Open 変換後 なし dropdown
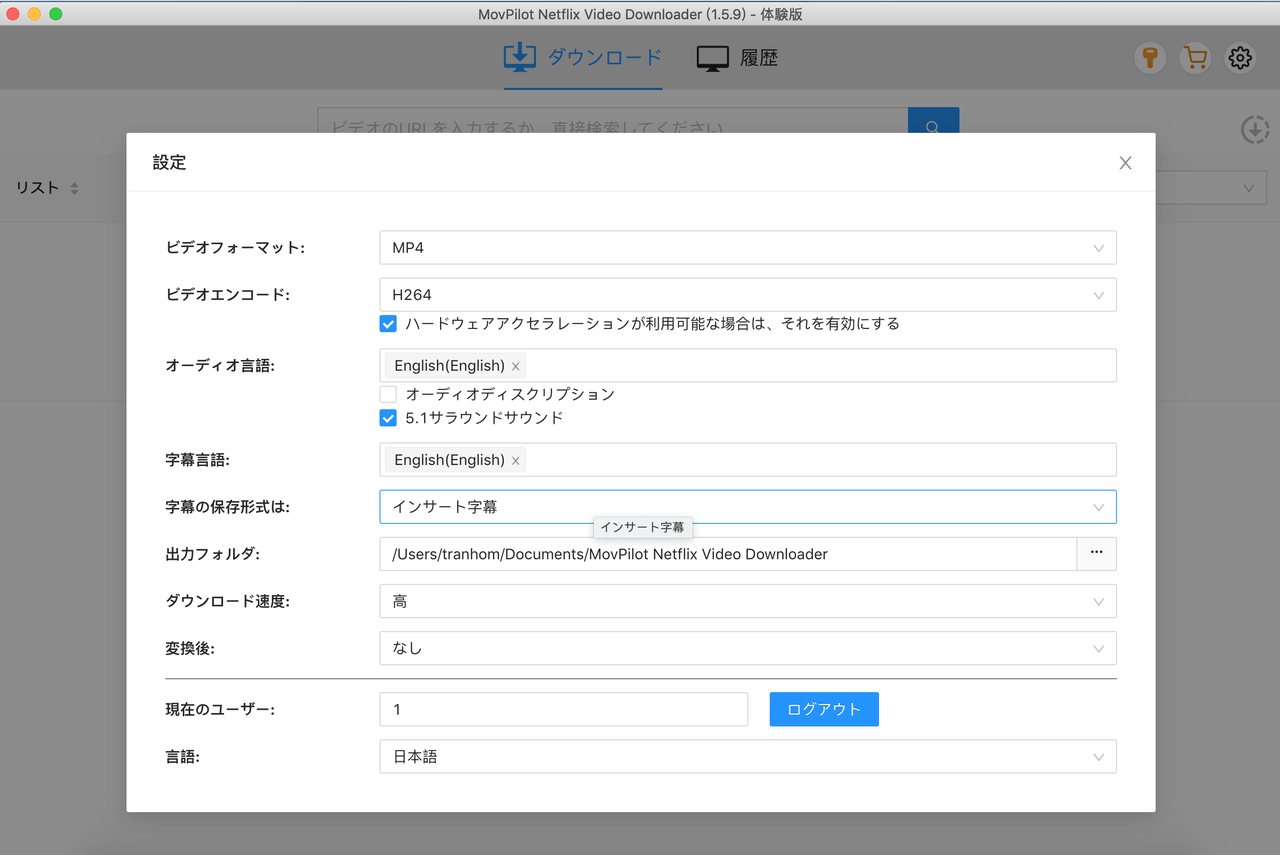1280x855 pixels. 748,648
